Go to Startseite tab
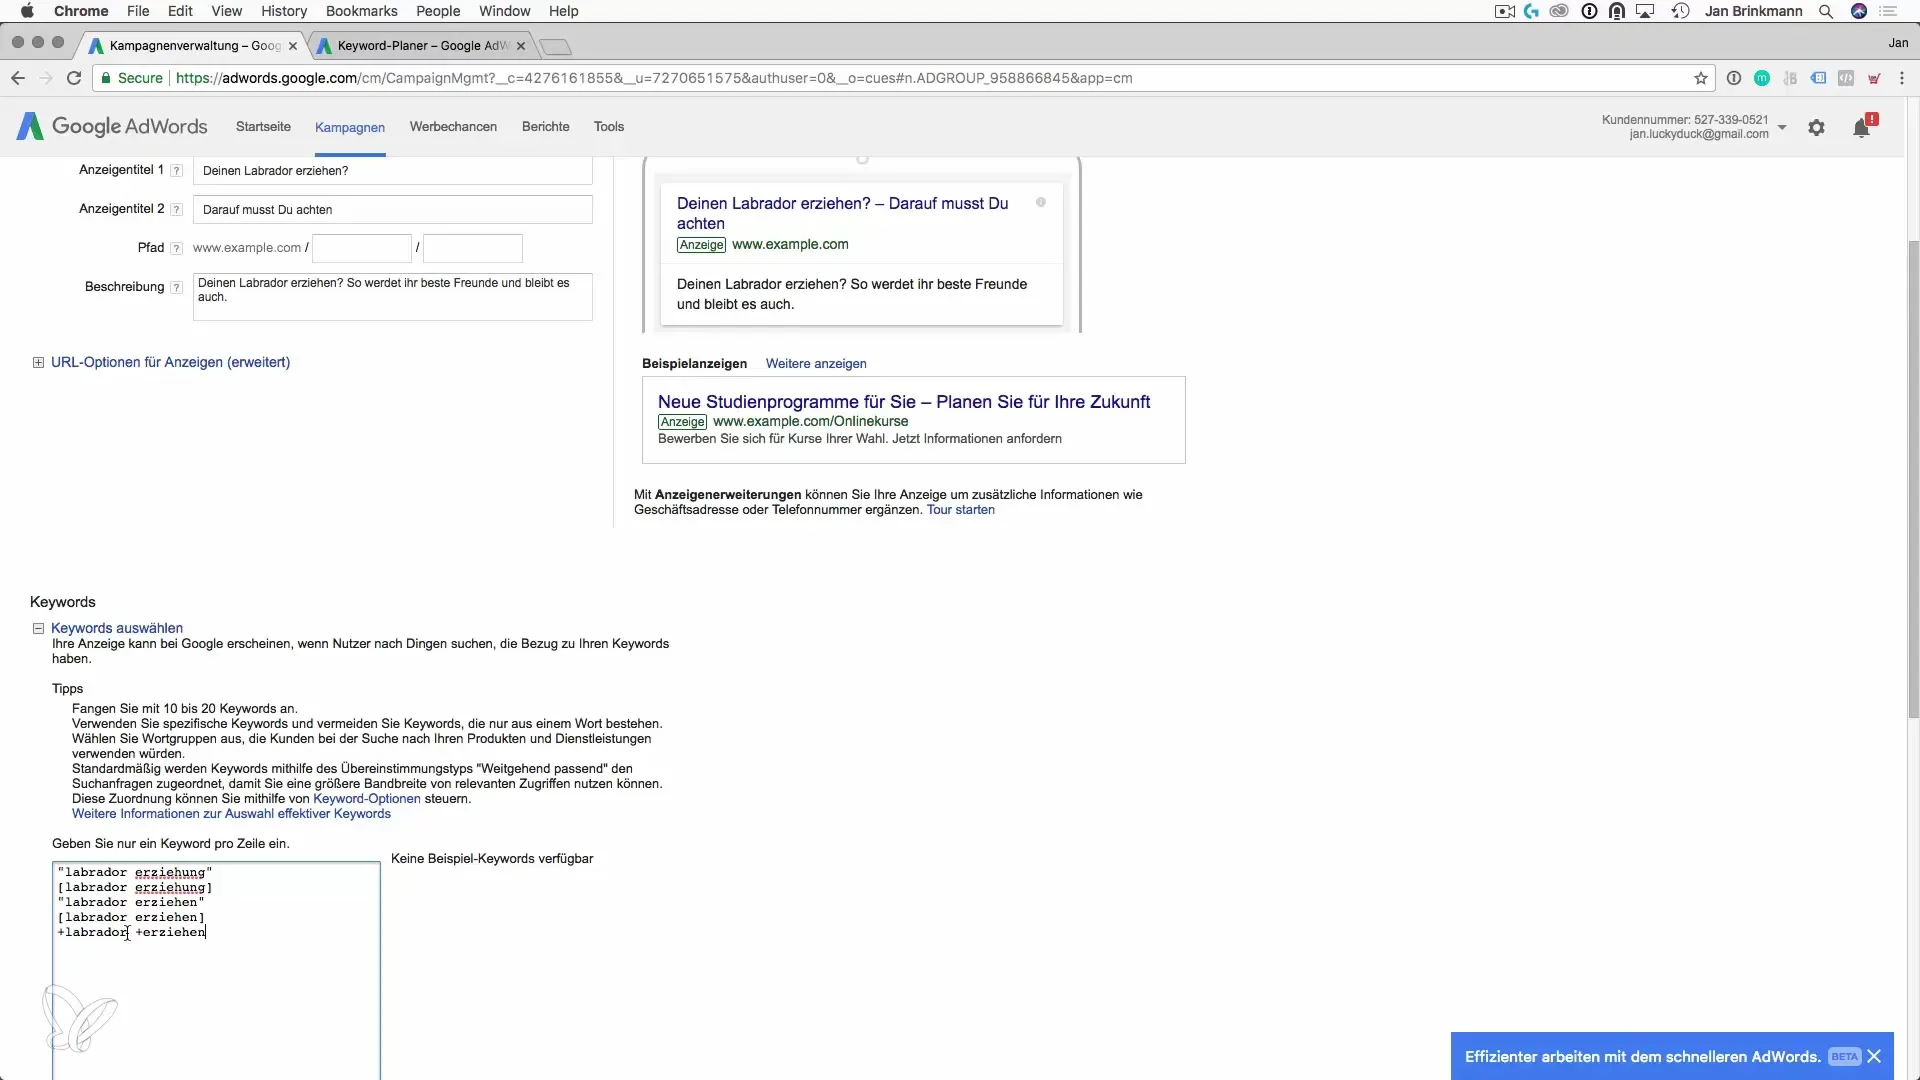Screen dimensions: 1920x1080 click(263, 127)
